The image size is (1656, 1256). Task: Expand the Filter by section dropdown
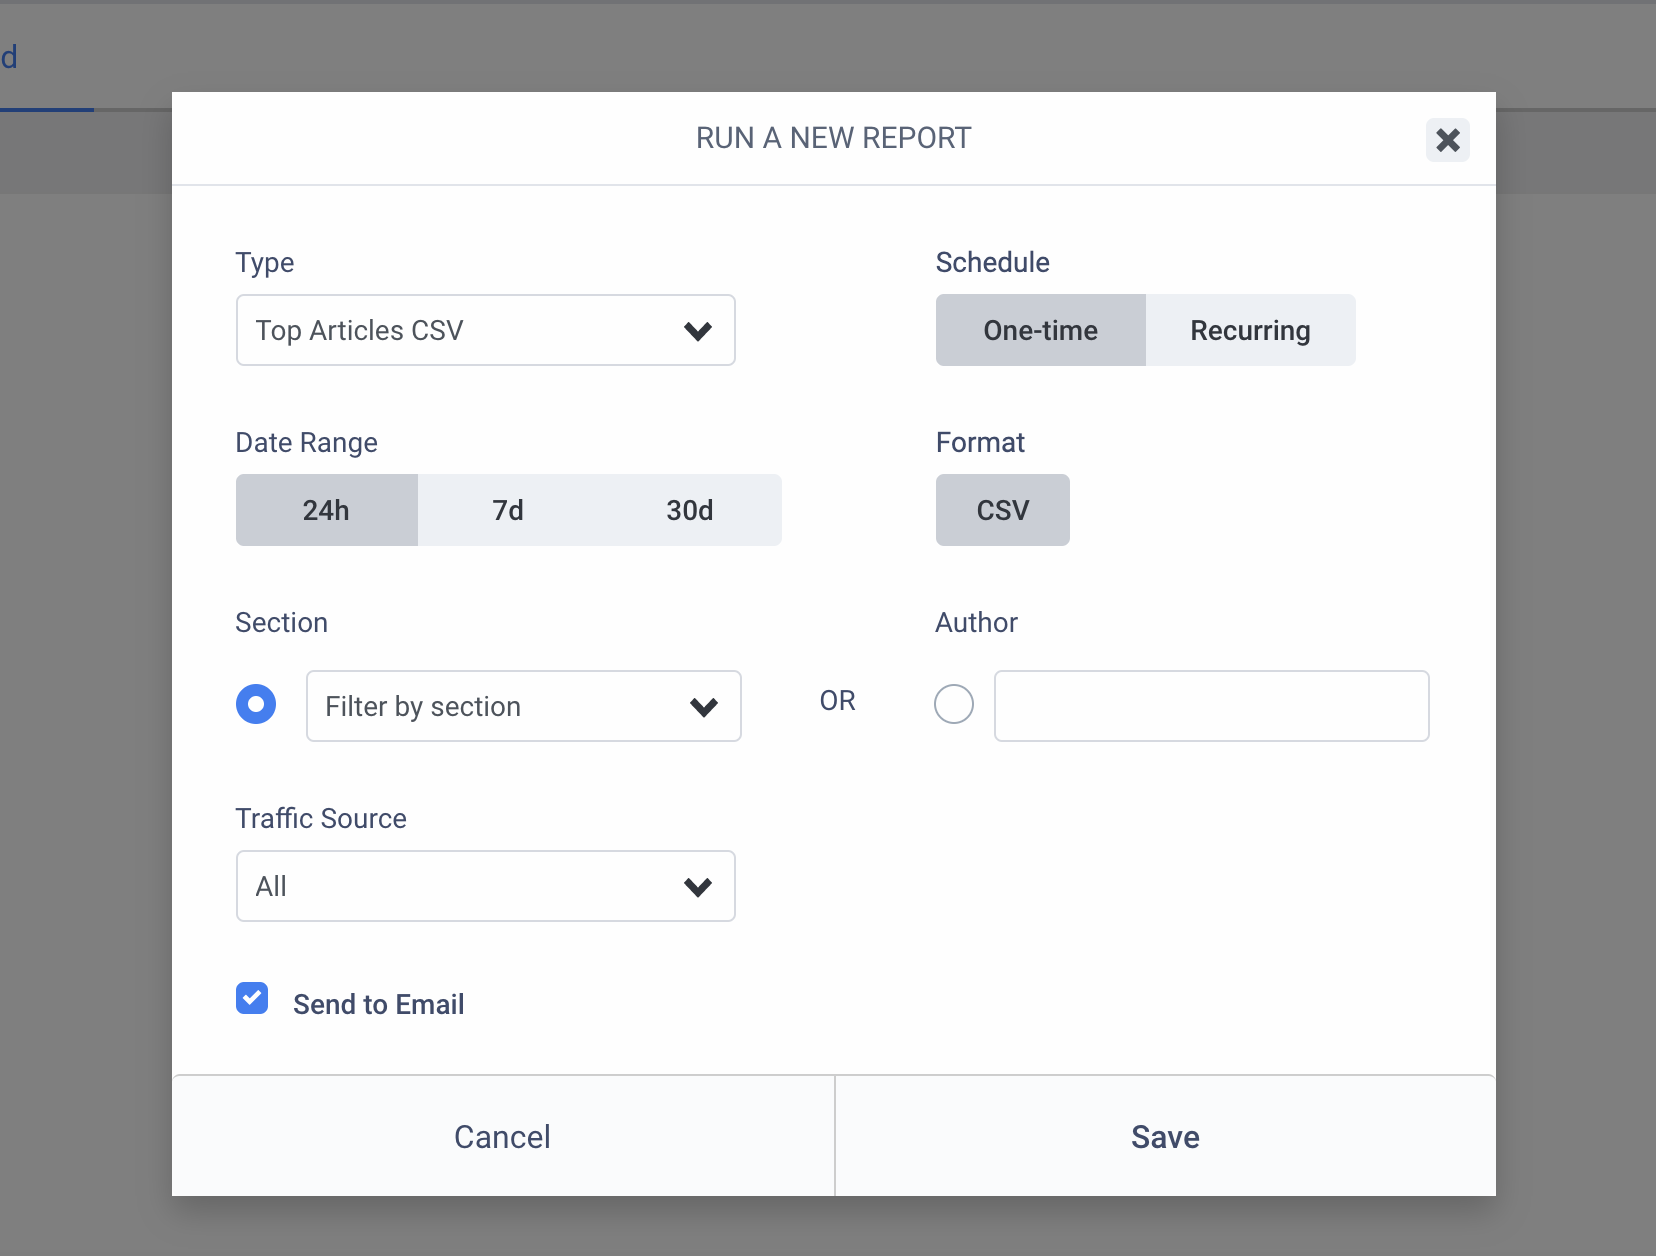[500, 706]
